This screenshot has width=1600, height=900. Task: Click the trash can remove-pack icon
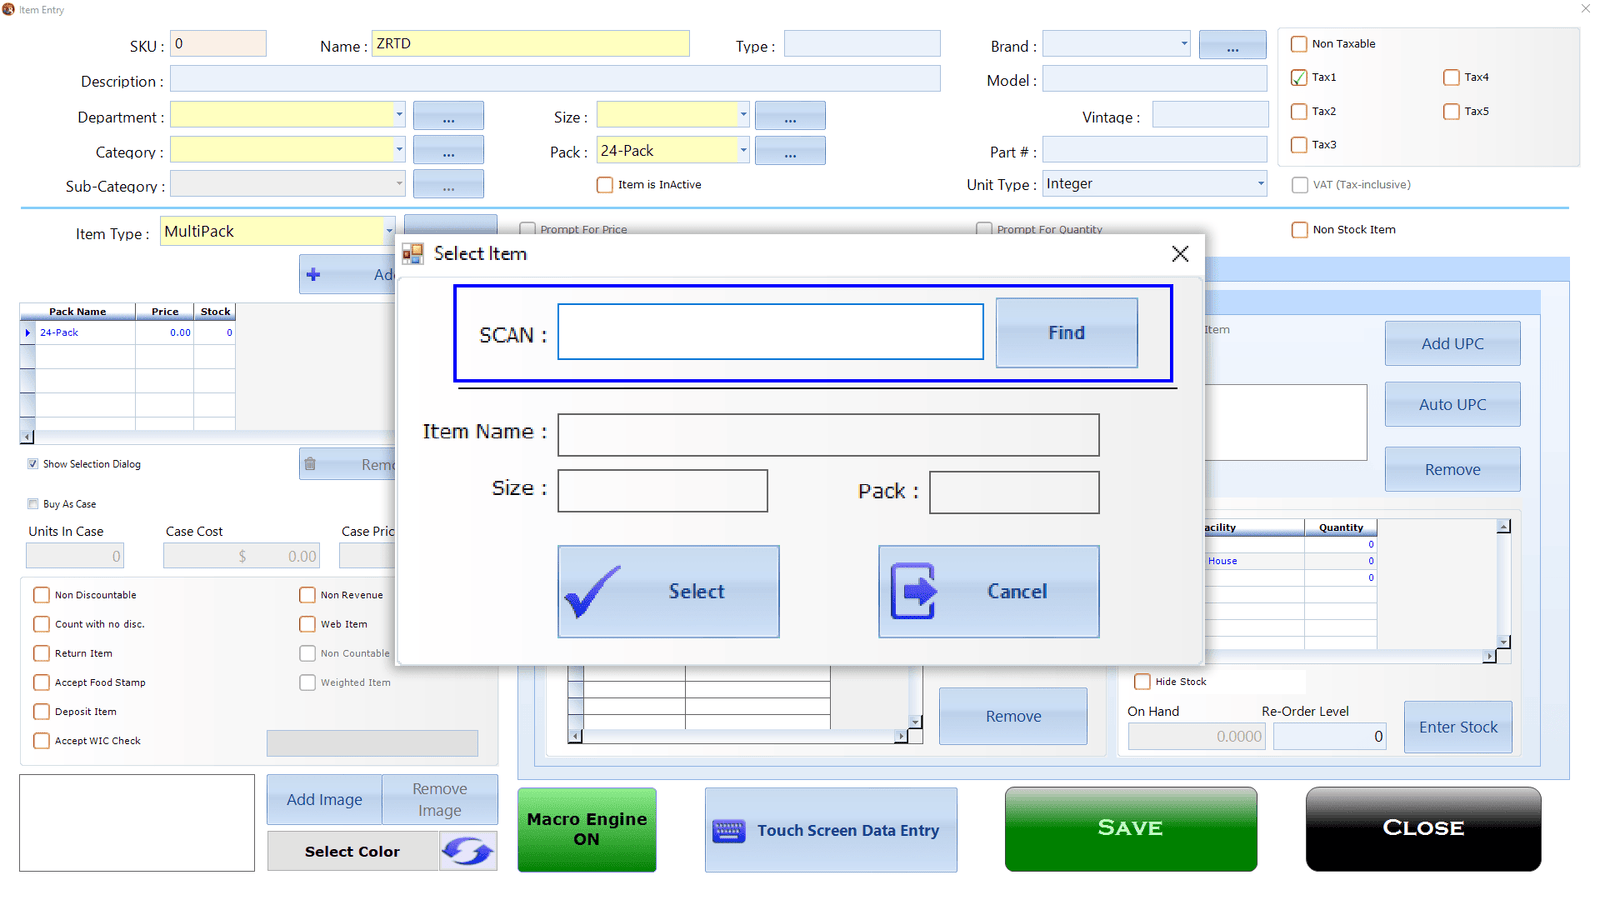[x=310, y=464]
